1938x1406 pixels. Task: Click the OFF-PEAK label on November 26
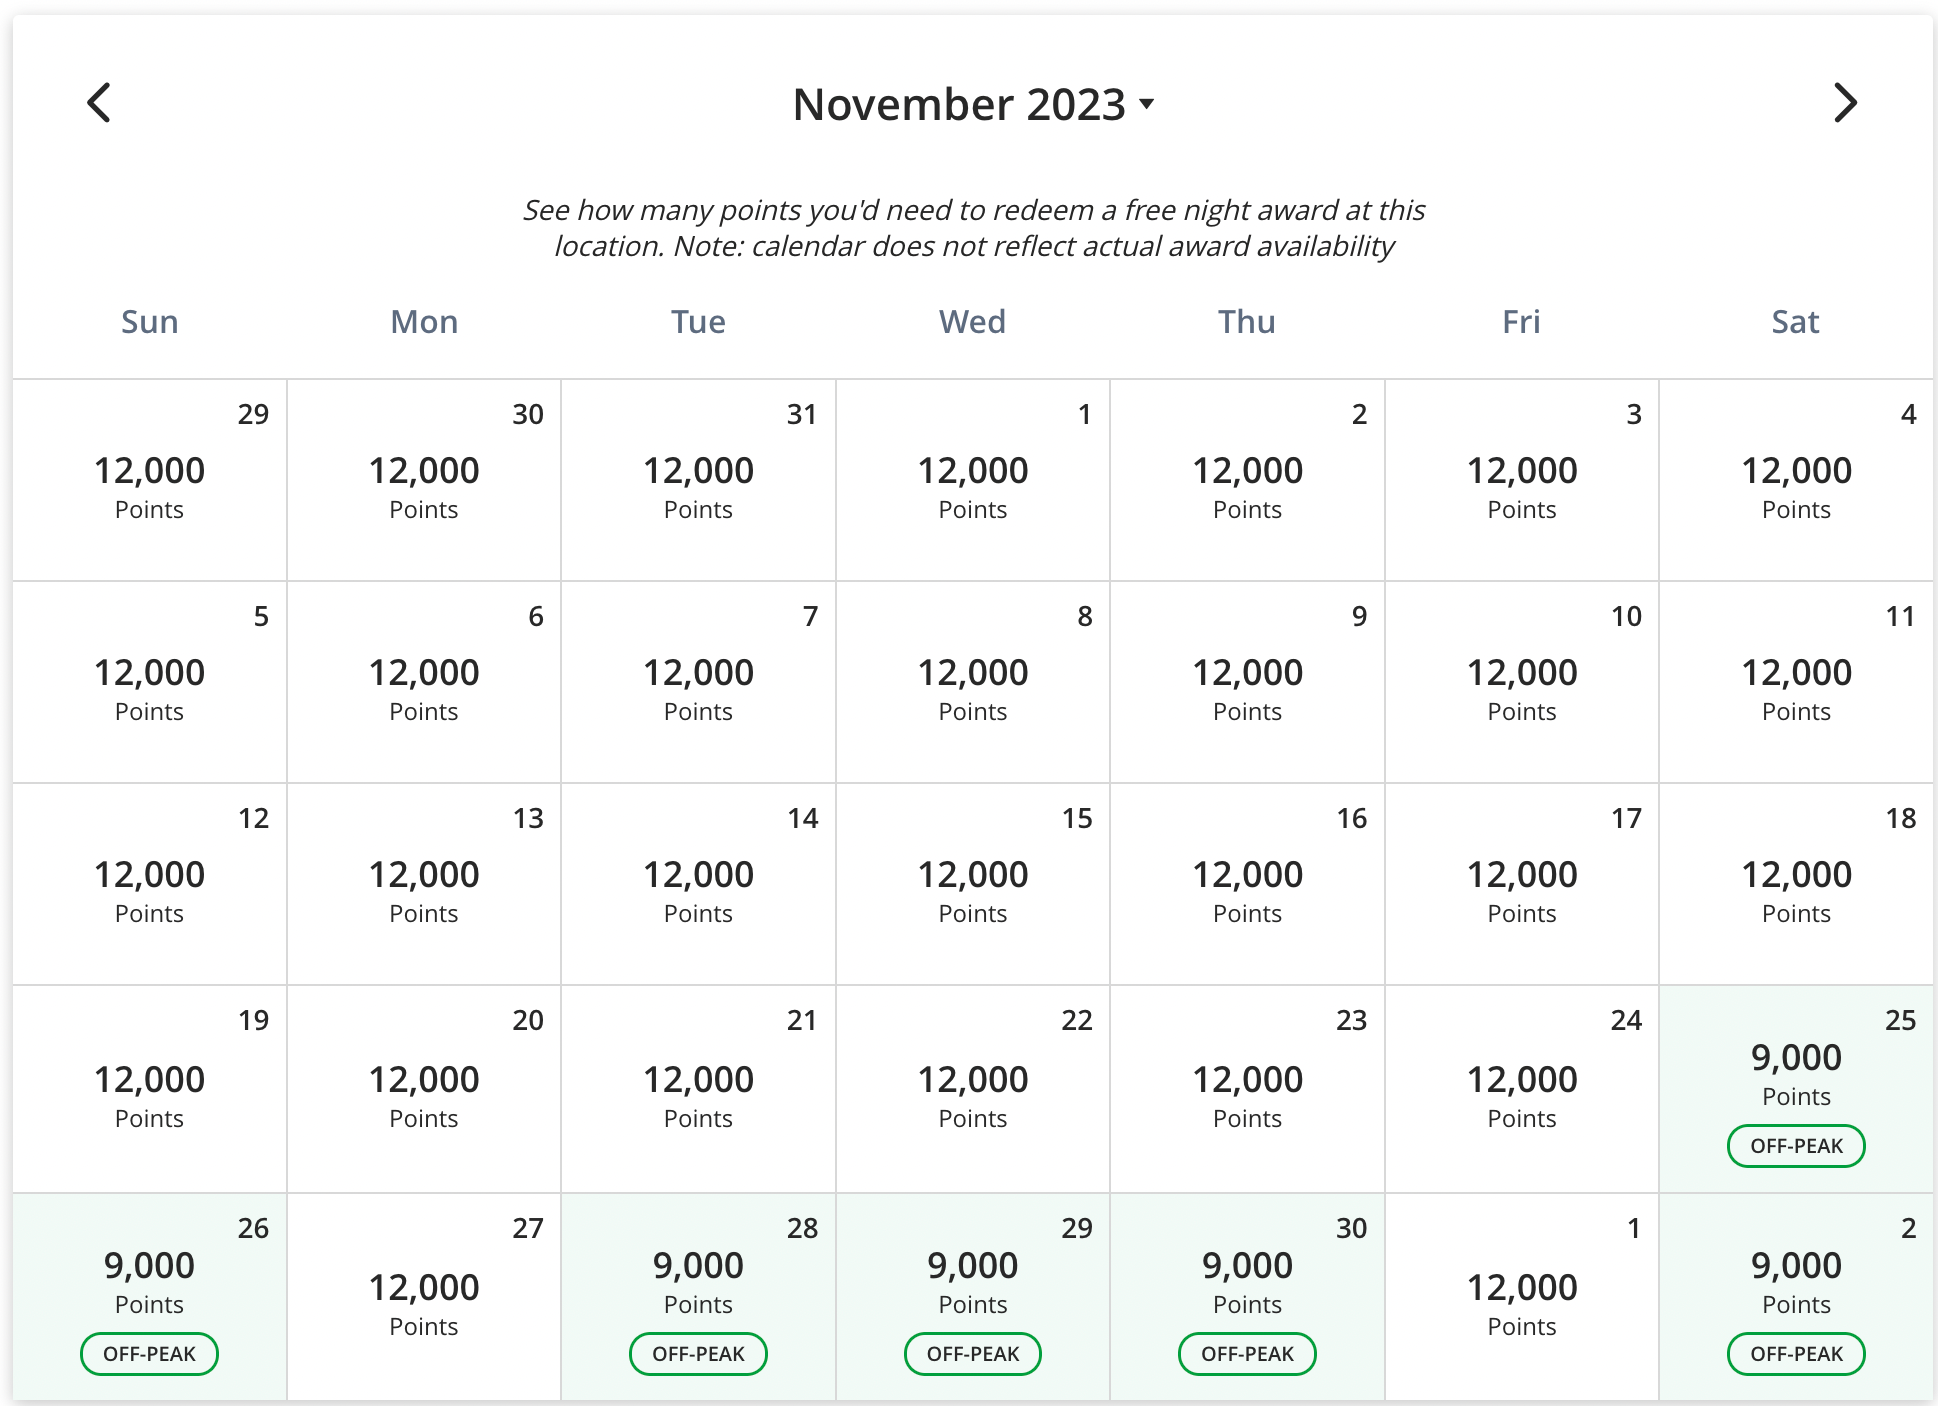[x=149, y=1353]
